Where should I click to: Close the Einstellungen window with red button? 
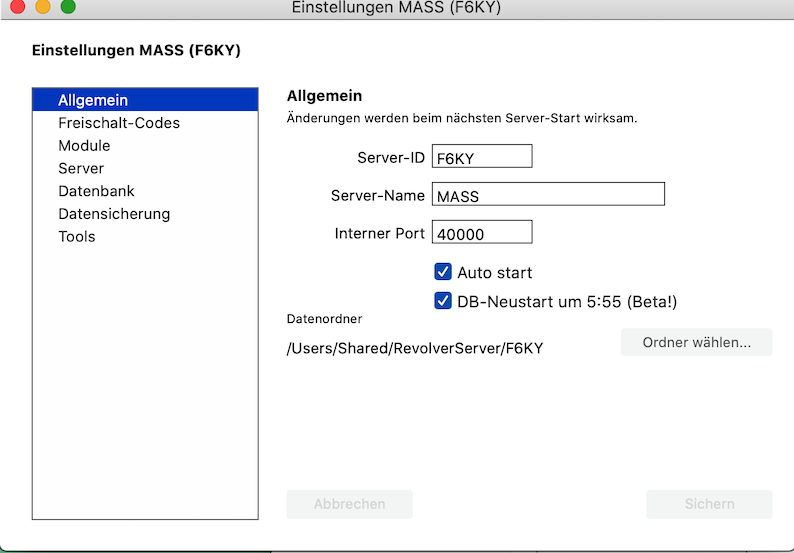[17, 7]
